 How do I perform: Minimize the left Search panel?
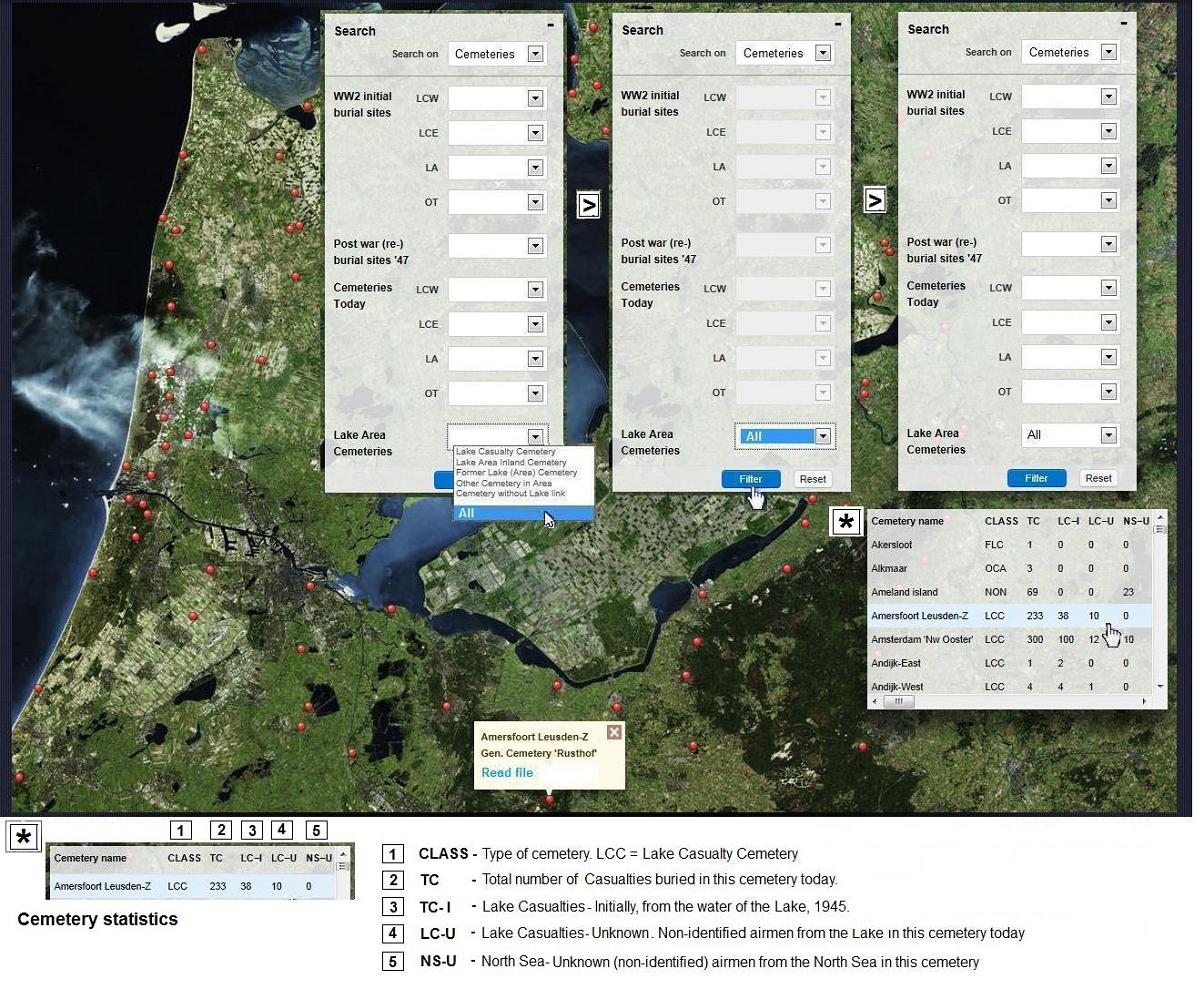pos(550,24)
